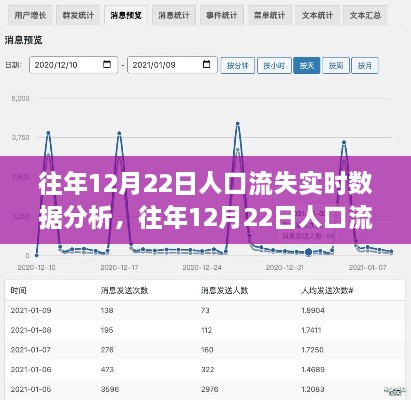
Task: Click the large highlighted data point near 2020-12-31
Action: (309, 252)
